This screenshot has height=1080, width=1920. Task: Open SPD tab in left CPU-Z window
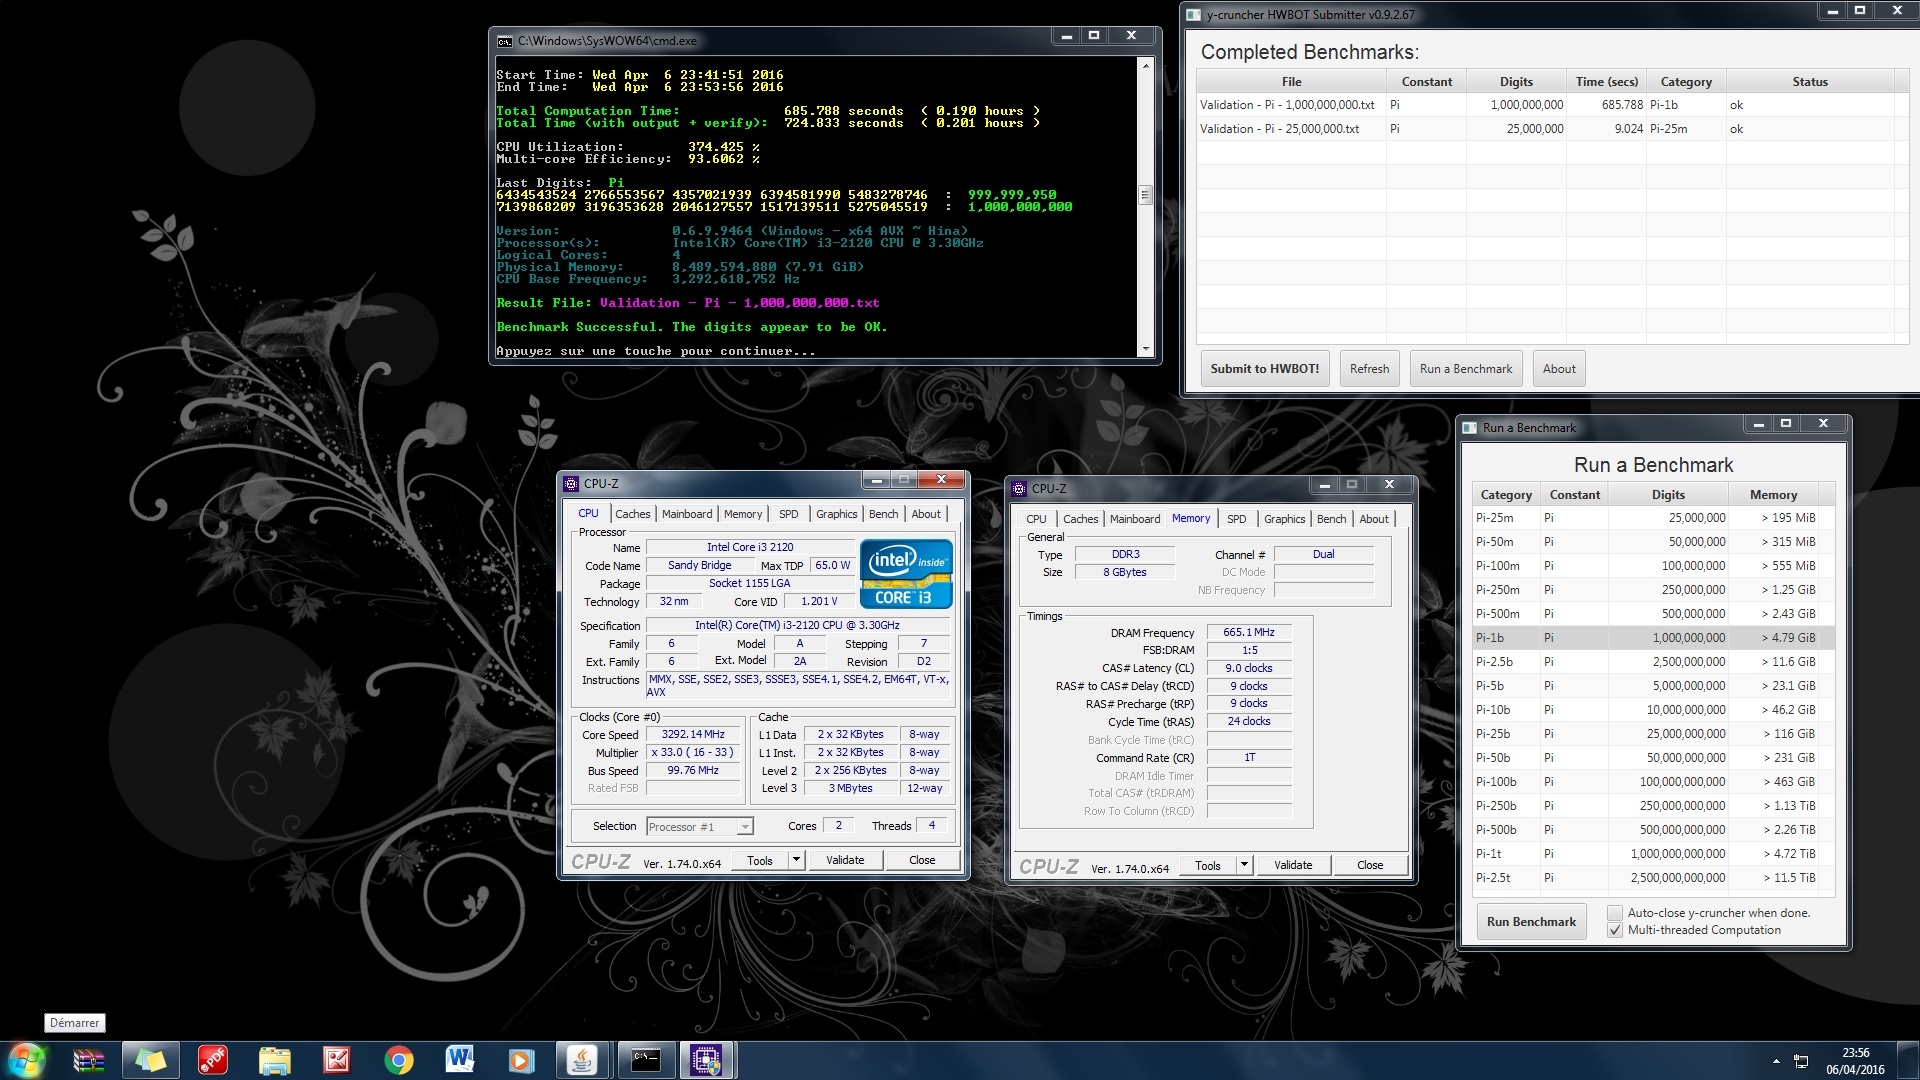(x=789, y=514)
